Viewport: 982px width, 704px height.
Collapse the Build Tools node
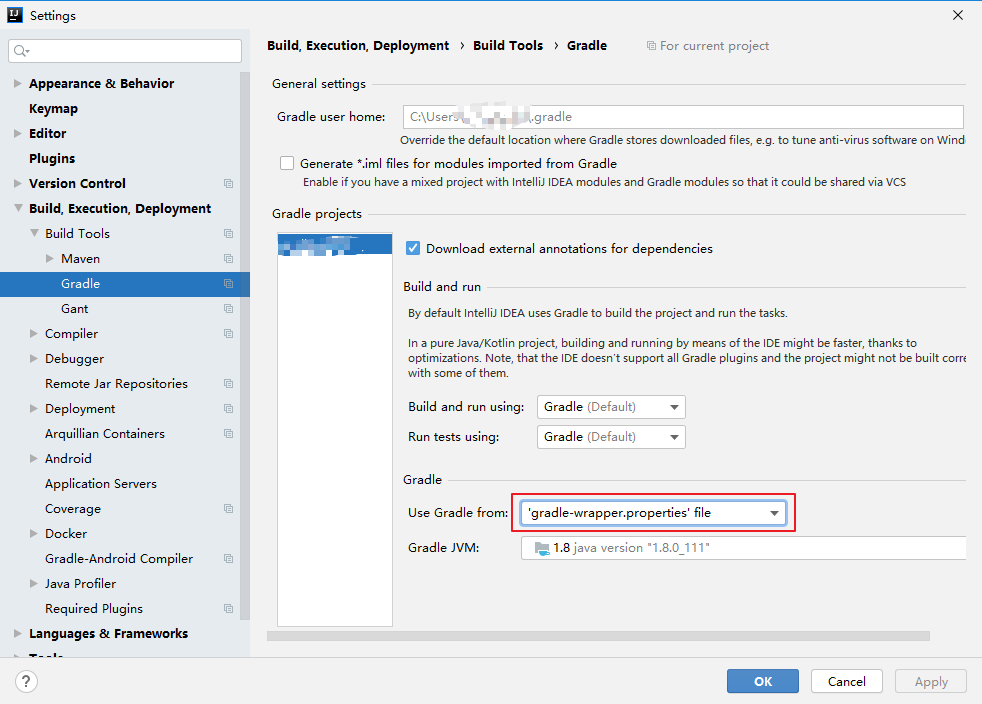tap(34, 233)
